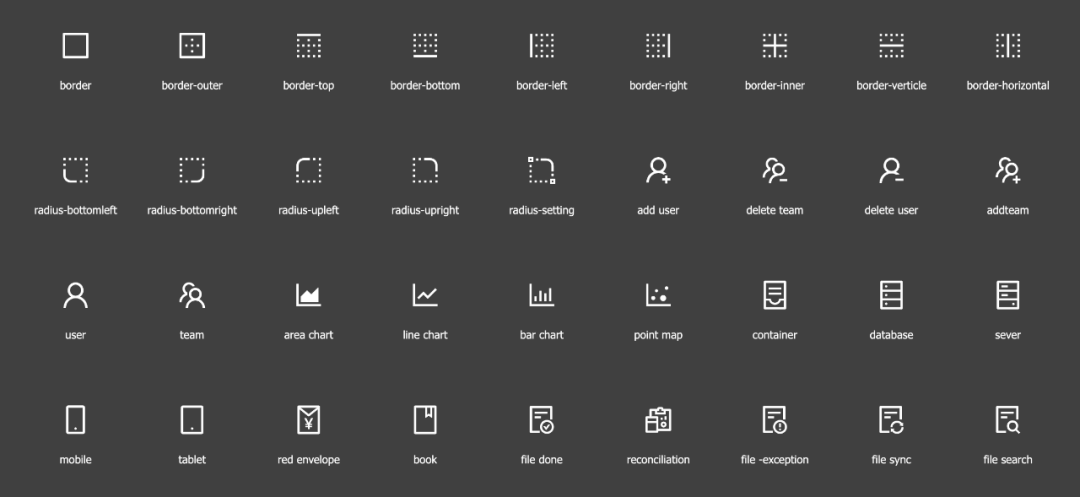This screenshot has width=1080, height=497.
Task: Click the "delete team" text label
Action: 775,210
